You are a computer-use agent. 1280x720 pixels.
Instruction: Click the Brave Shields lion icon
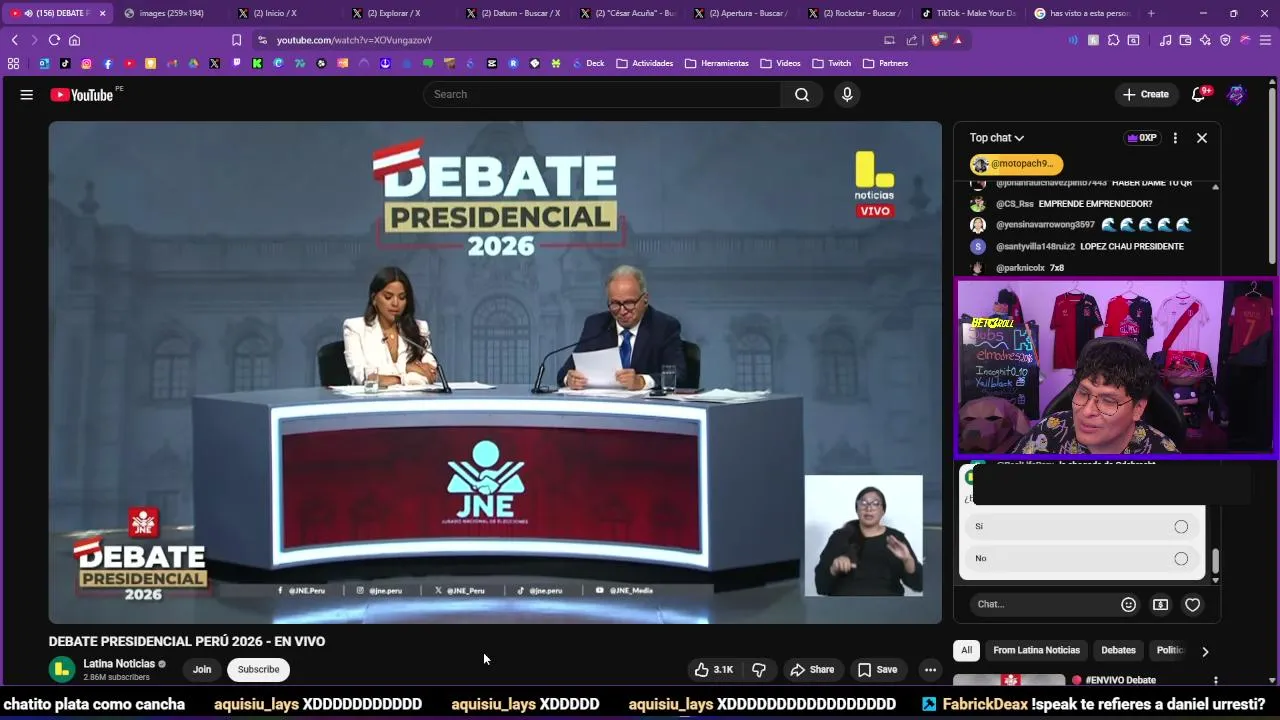pos(937,40)
